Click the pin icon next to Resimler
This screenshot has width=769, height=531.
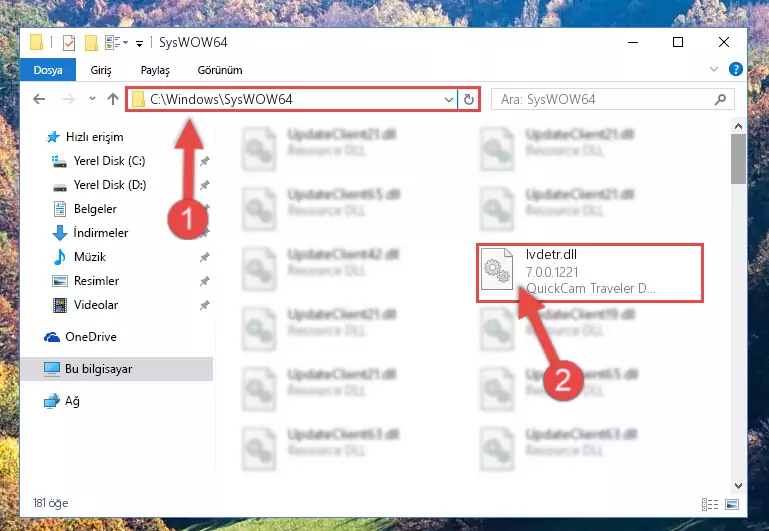click(205, 281)
